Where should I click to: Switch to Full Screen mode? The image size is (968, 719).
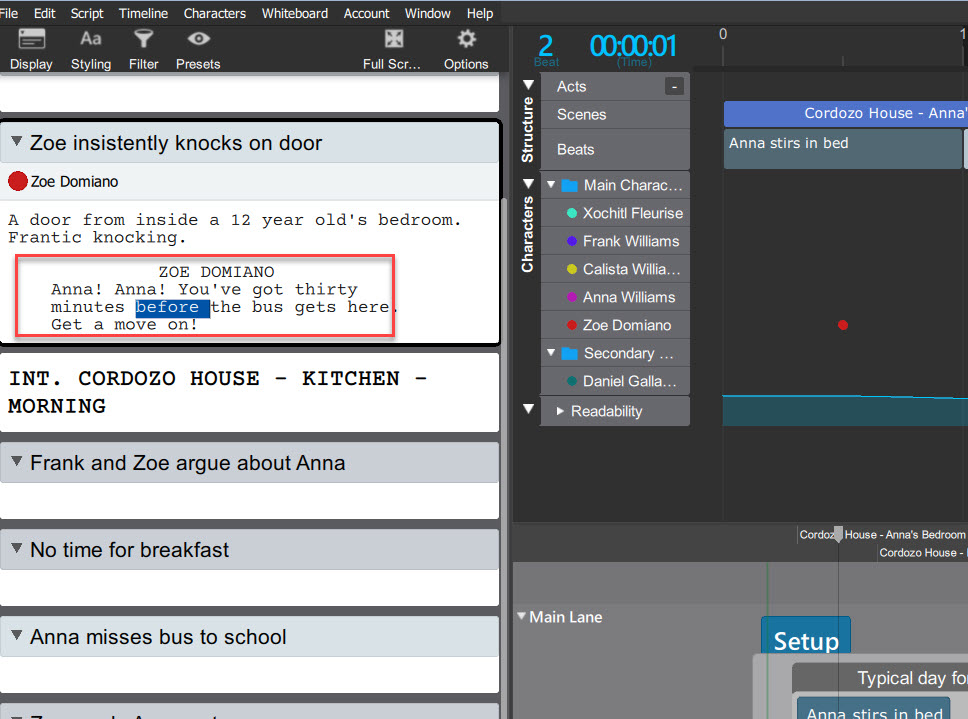(x=393, y=49)
